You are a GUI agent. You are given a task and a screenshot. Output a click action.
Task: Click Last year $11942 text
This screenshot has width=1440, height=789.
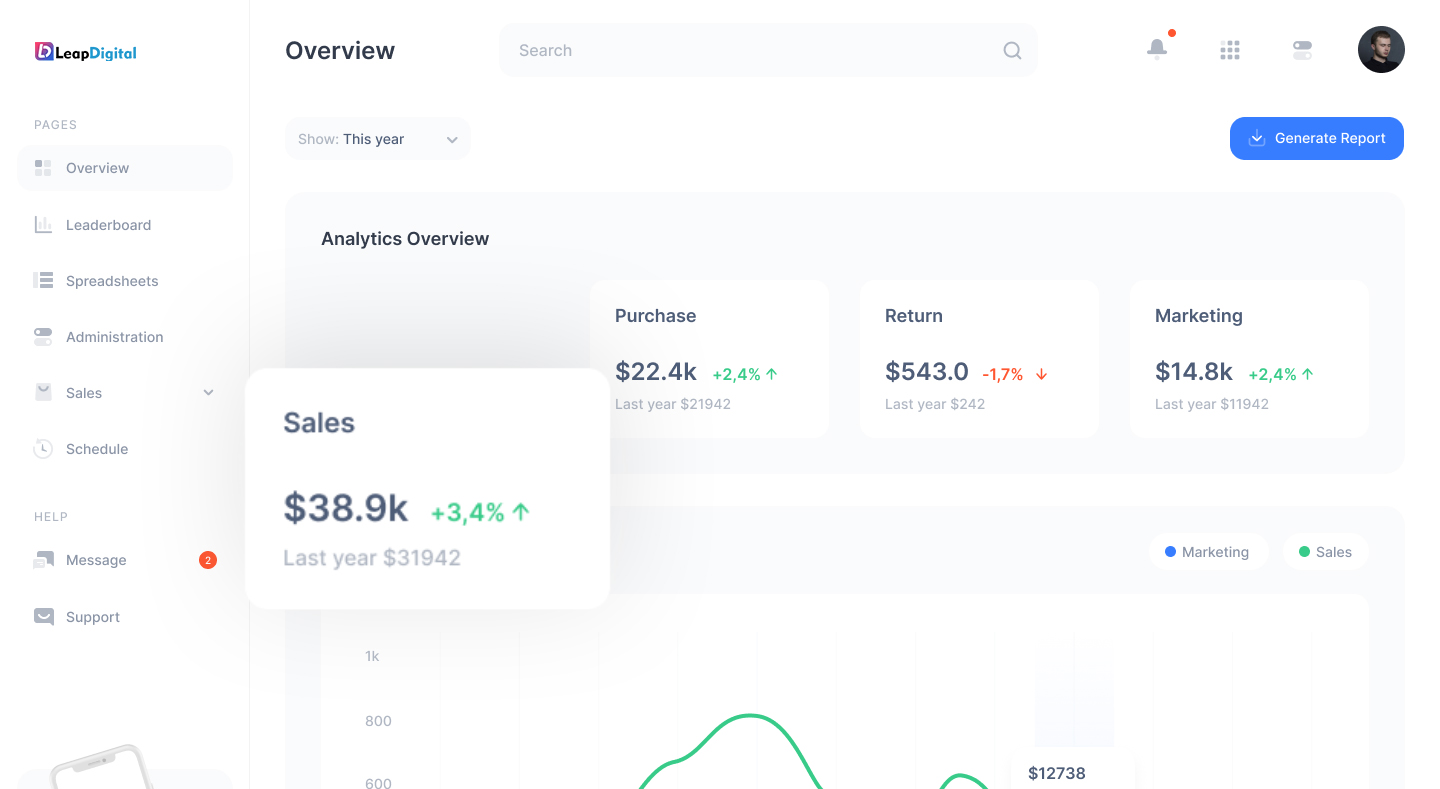[1212, 404]
